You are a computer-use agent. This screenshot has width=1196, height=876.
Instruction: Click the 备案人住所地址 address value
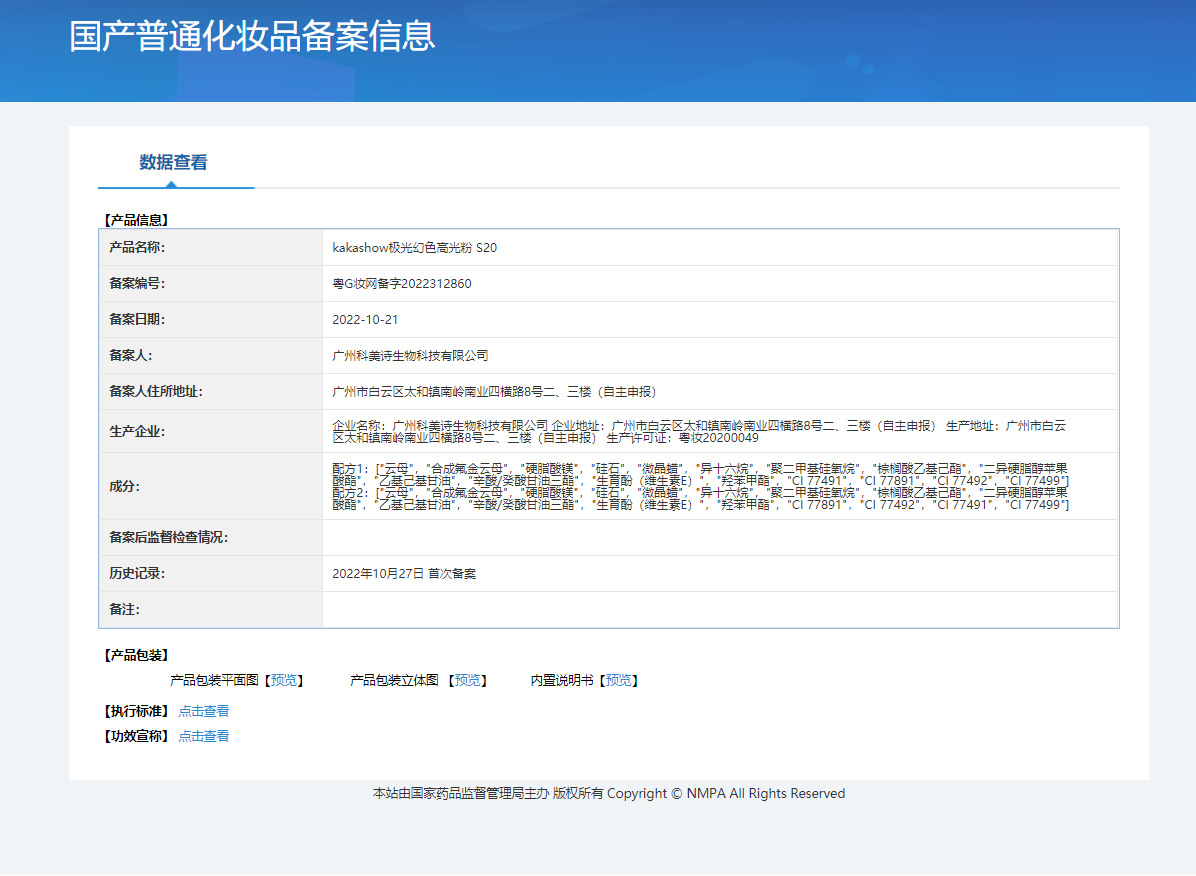click(494, 392)
